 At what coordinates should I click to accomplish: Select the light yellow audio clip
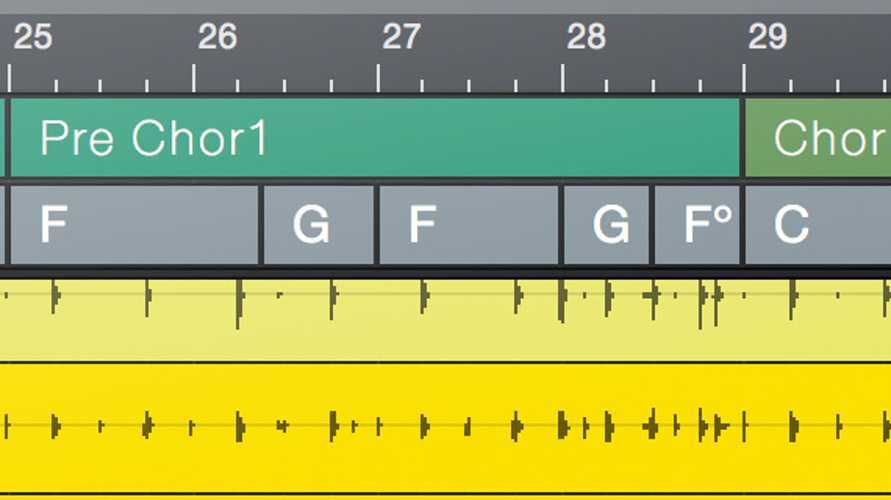pos(446,320)
